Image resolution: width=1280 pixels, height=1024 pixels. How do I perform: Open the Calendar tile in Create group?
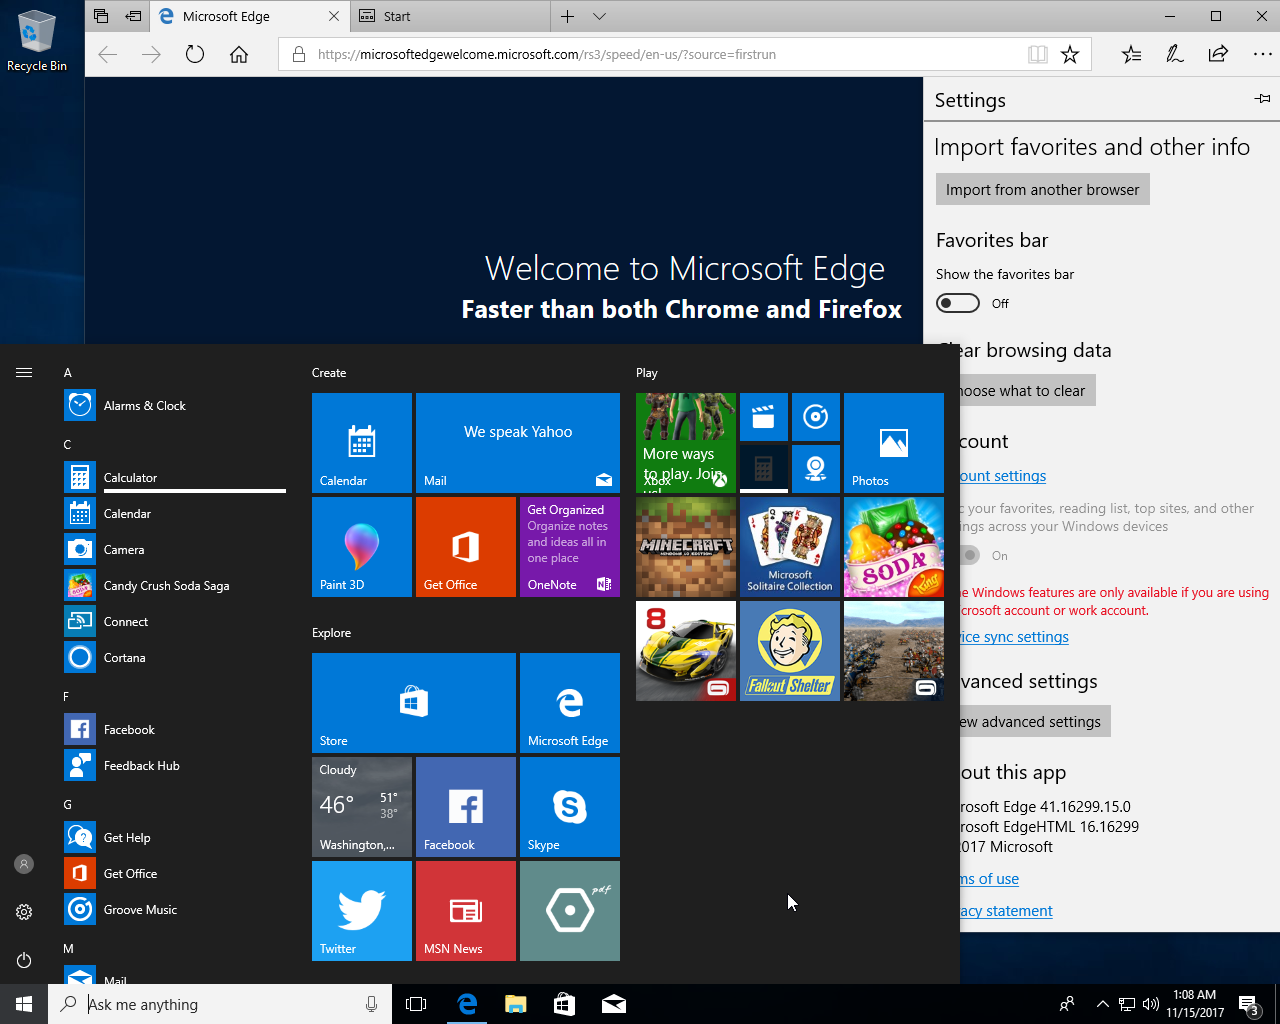tap(362, 443)
